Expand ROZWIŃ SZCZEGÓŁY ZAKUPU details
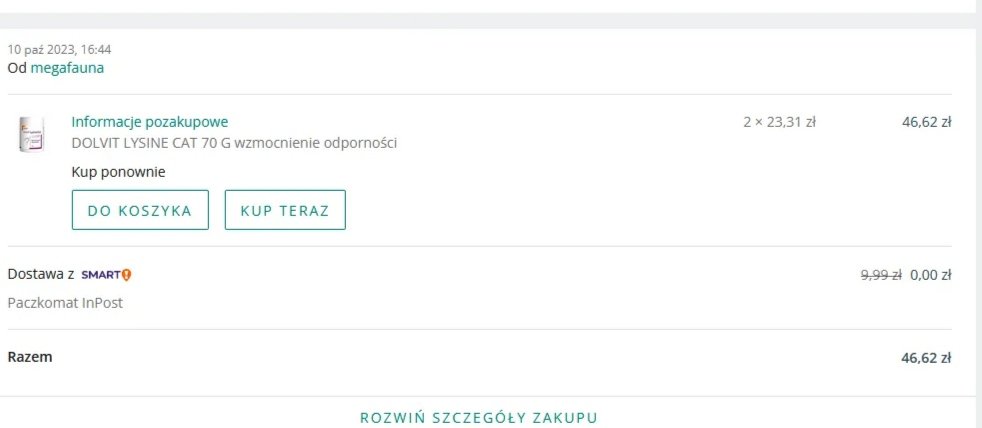The height and width of the screenshot is (428, 982). coord(478,418)
